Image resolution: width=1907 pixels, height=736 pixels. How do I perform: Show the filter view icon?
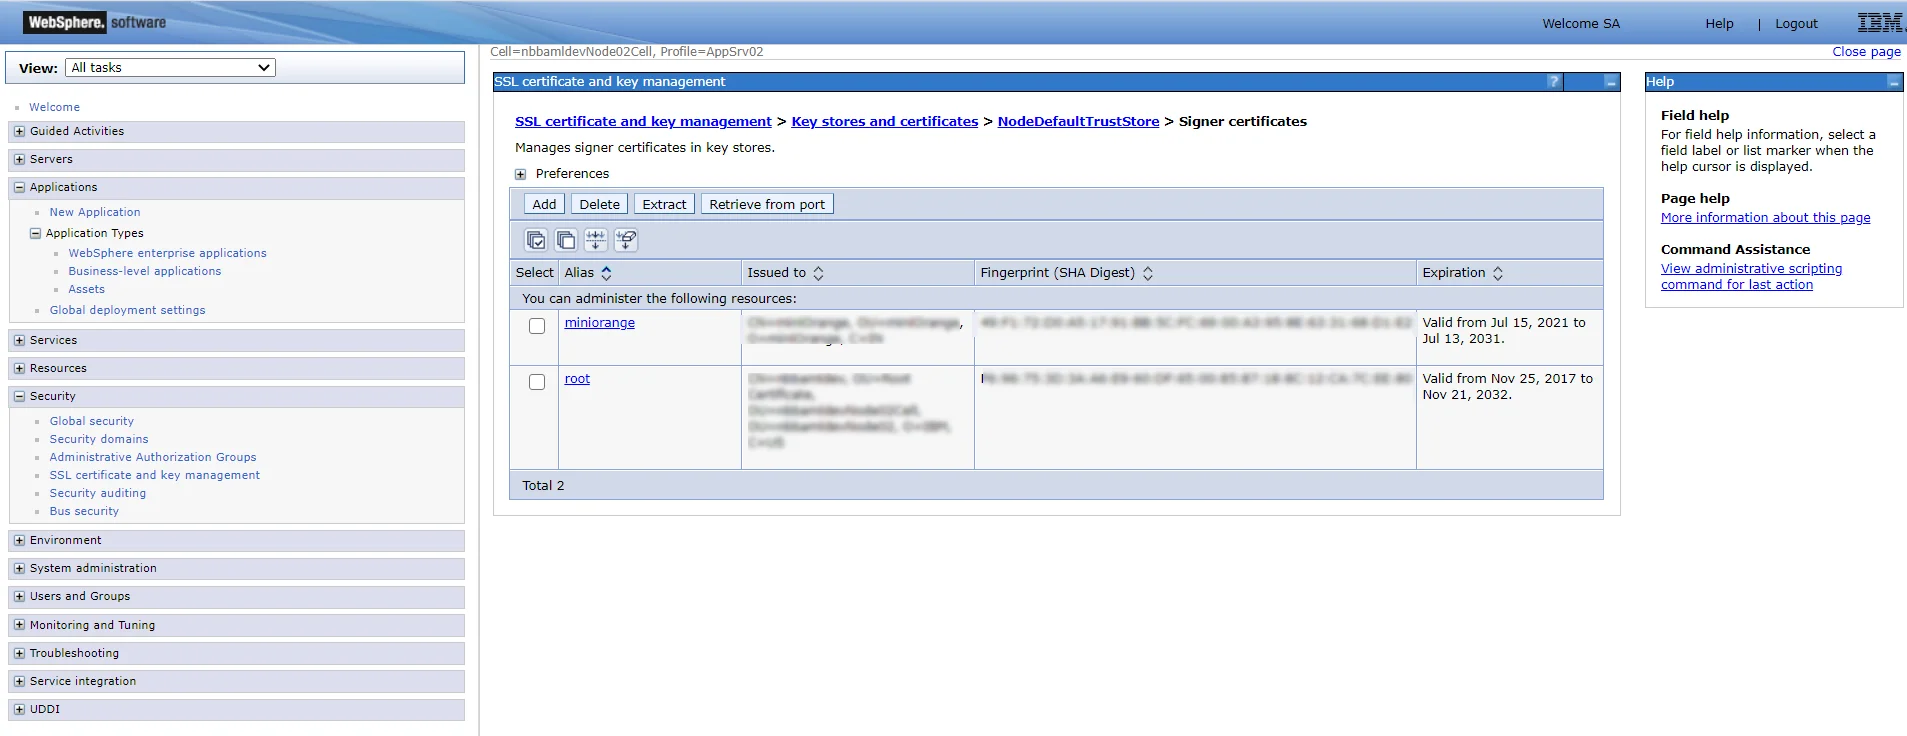click(596, 240)
